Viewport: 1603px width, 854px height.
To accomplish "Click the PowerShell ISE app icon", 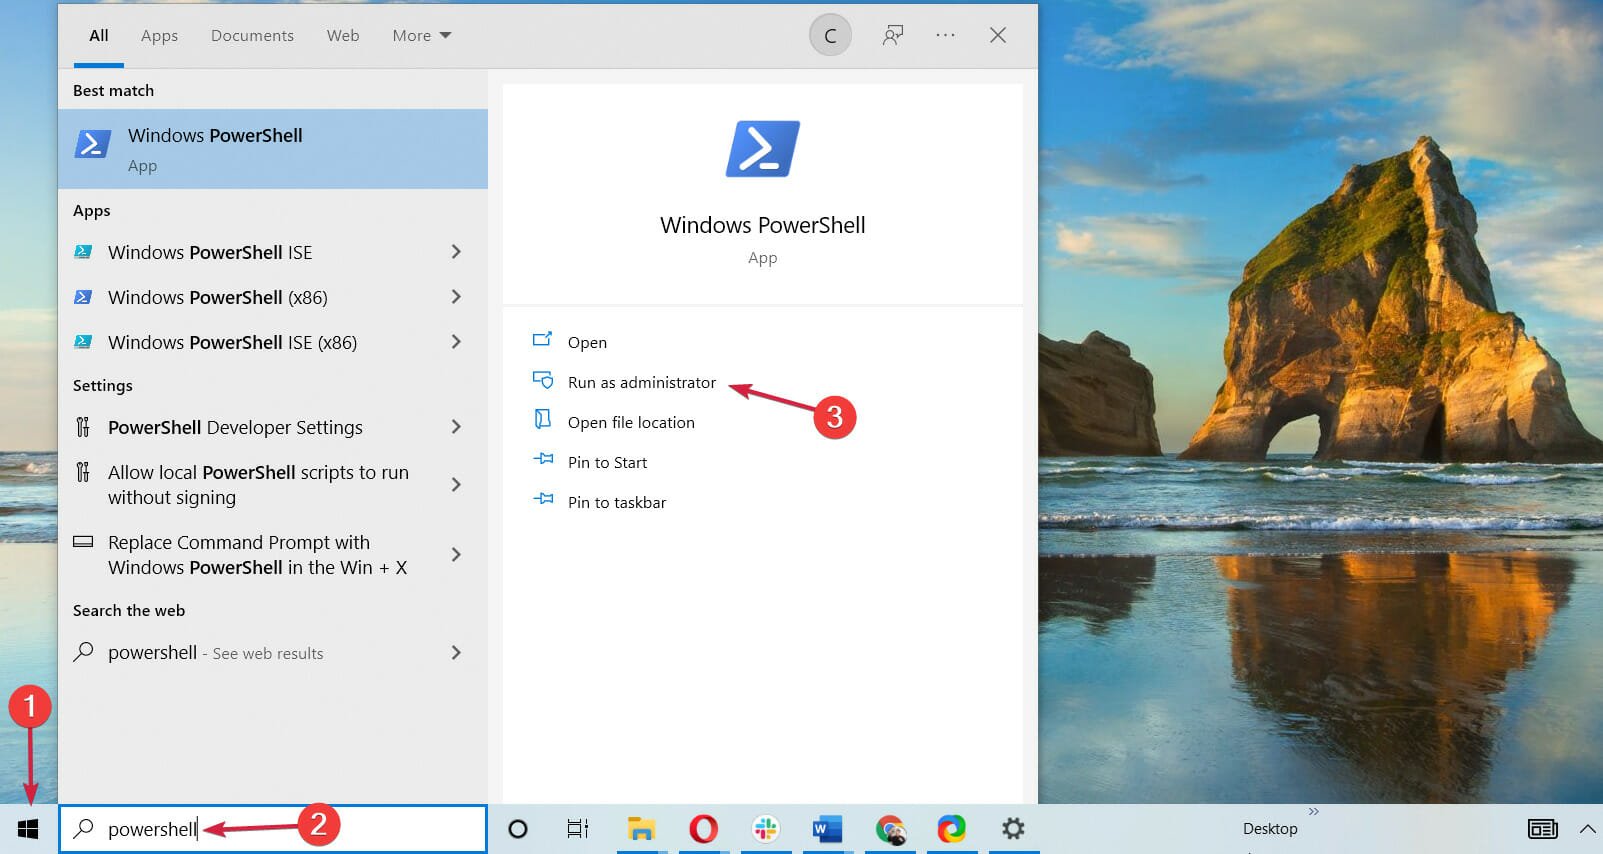I will (x=84, y=252).
